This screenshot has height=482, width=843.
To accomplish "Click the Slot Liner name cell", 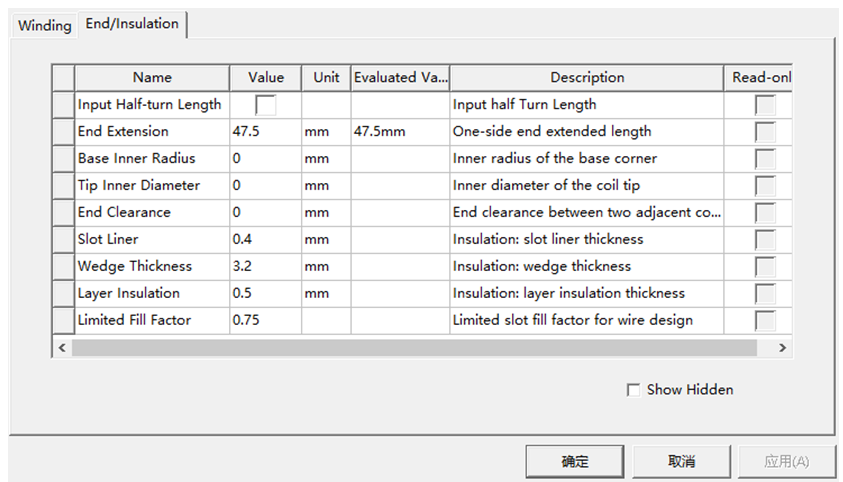I will coord(152,239).
